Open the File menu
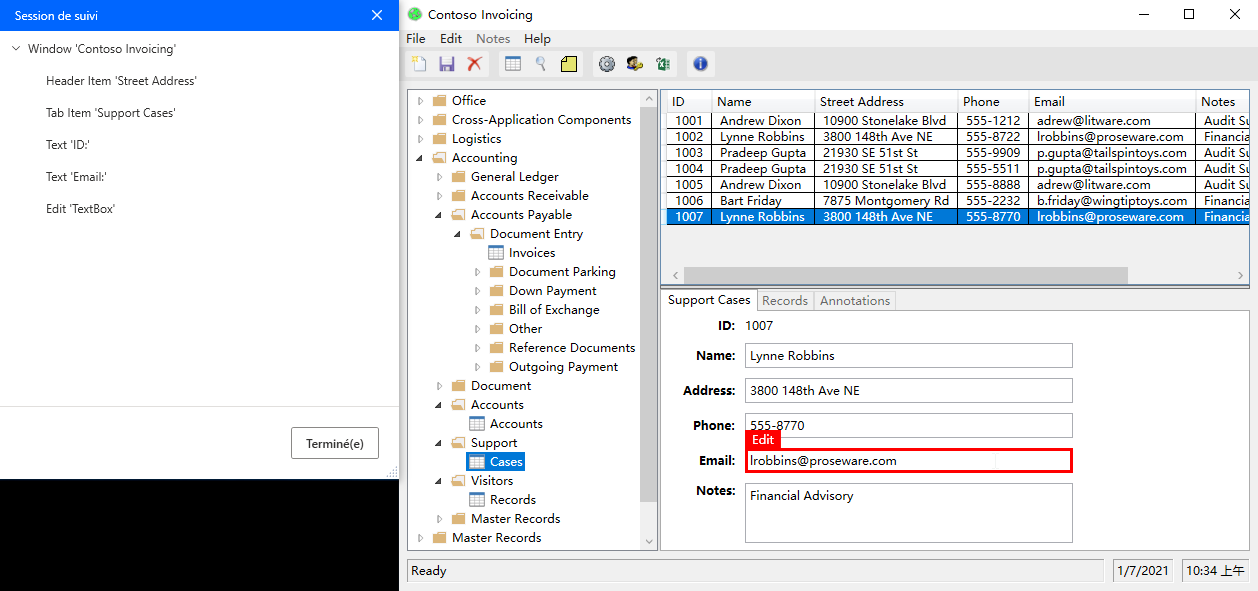 point(416,39)
